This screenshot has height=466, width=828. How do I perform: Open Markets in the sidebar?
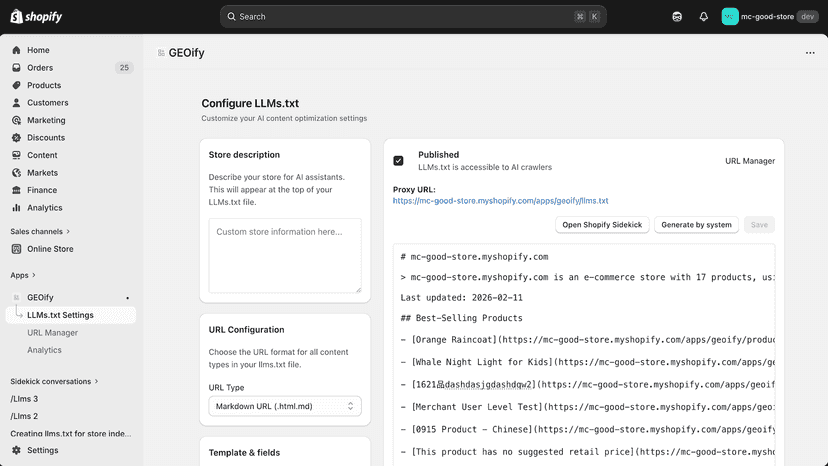[42, 173]
